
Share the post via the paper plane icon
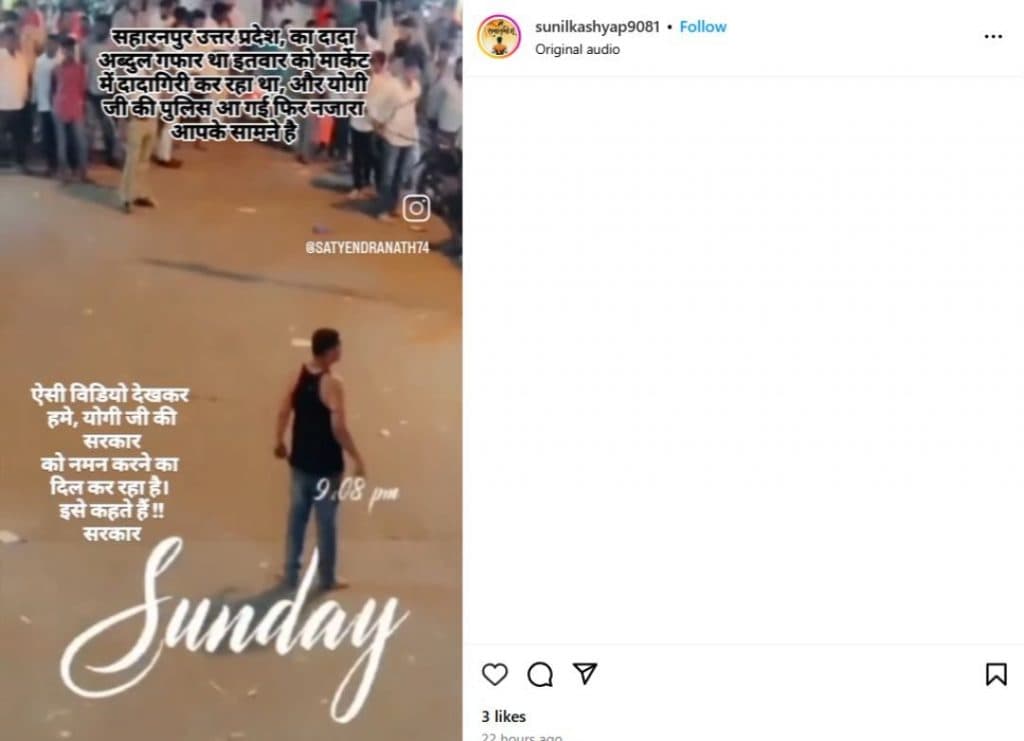[x=584, y=673]
